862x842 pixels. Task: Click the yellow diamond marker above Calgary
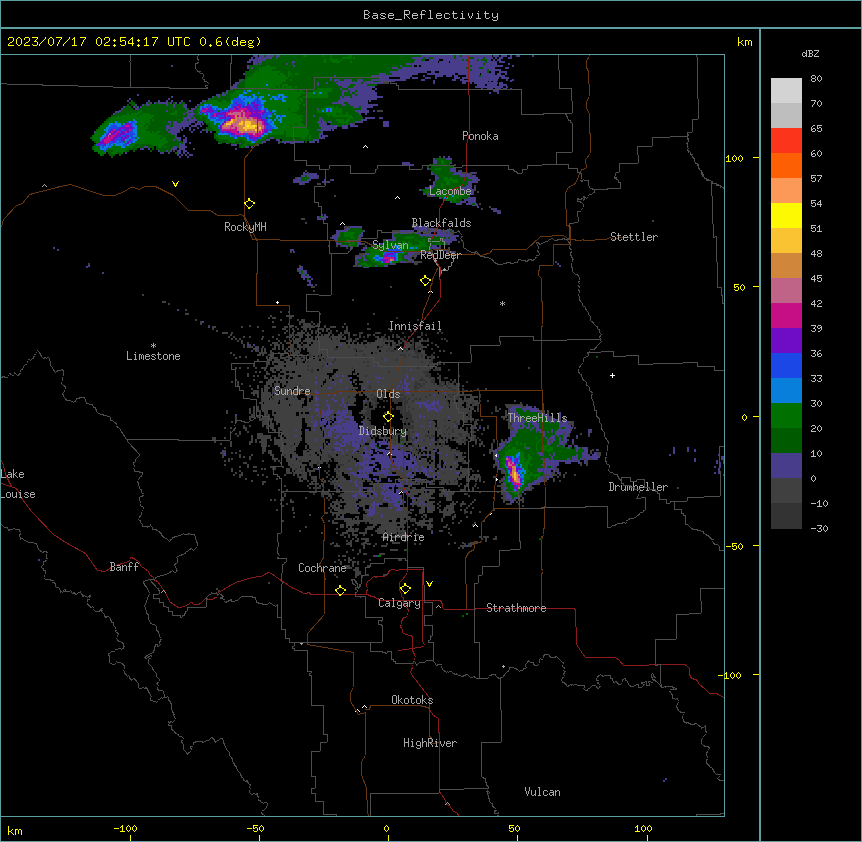coord(405,589)
